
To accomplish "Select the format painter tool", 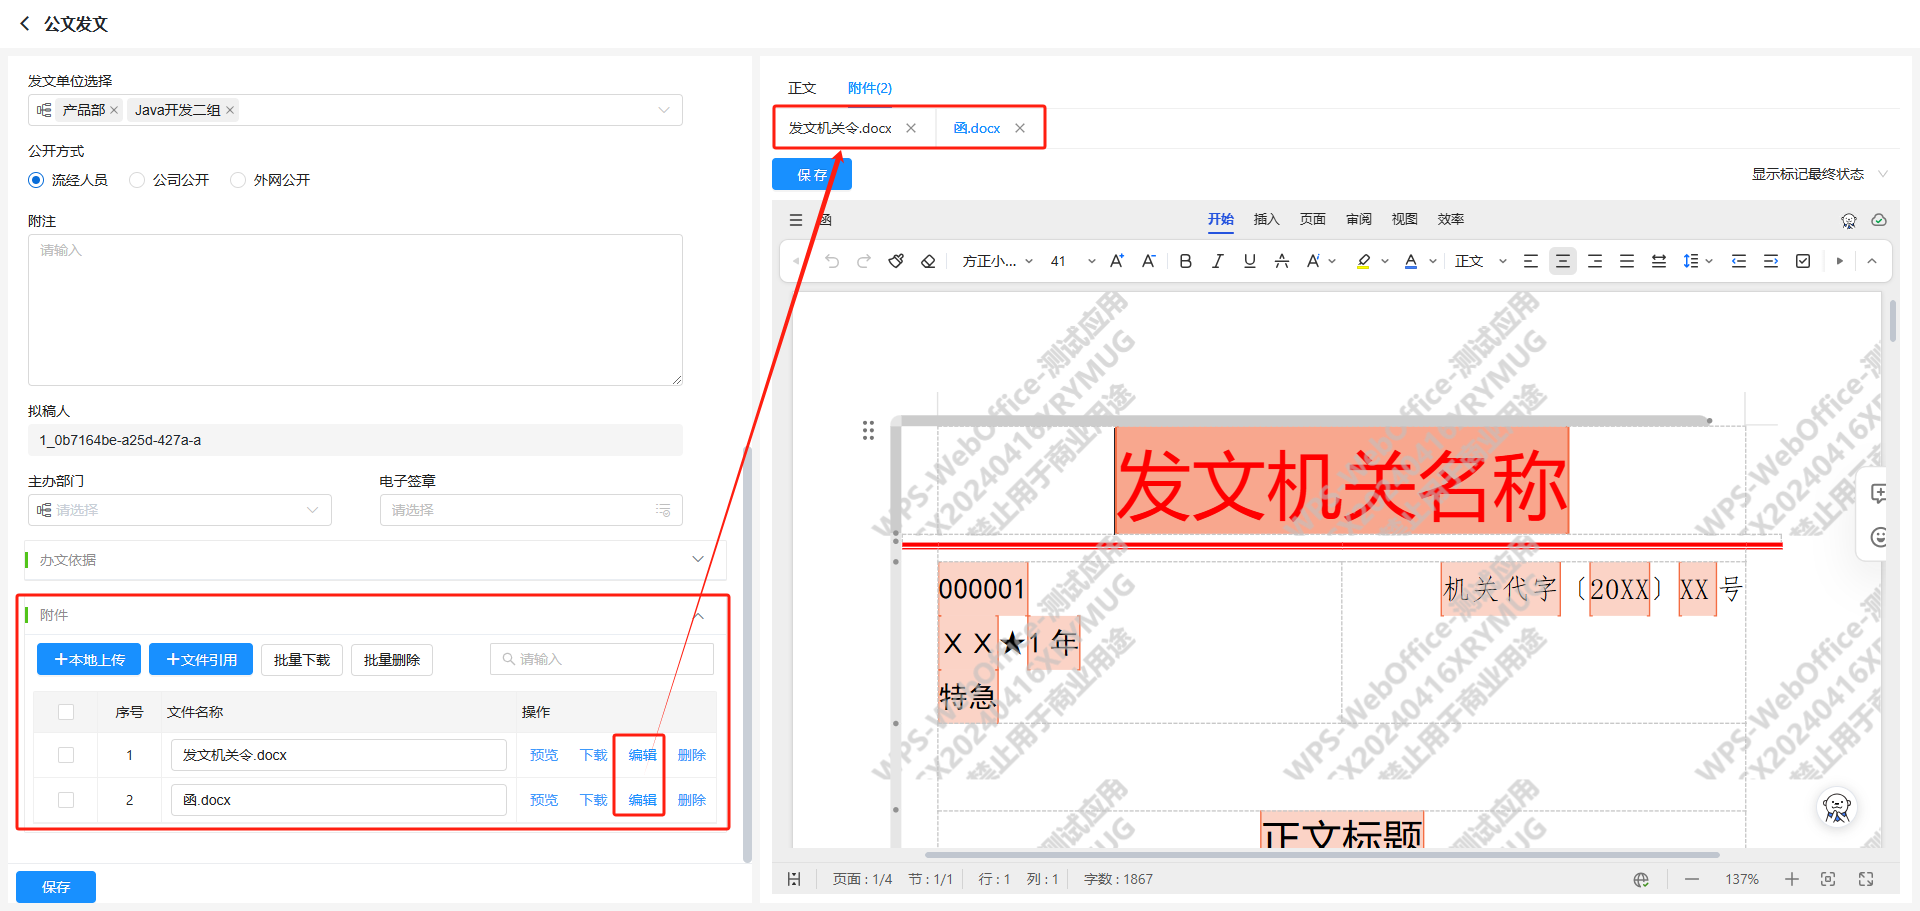I will [896, 261].
